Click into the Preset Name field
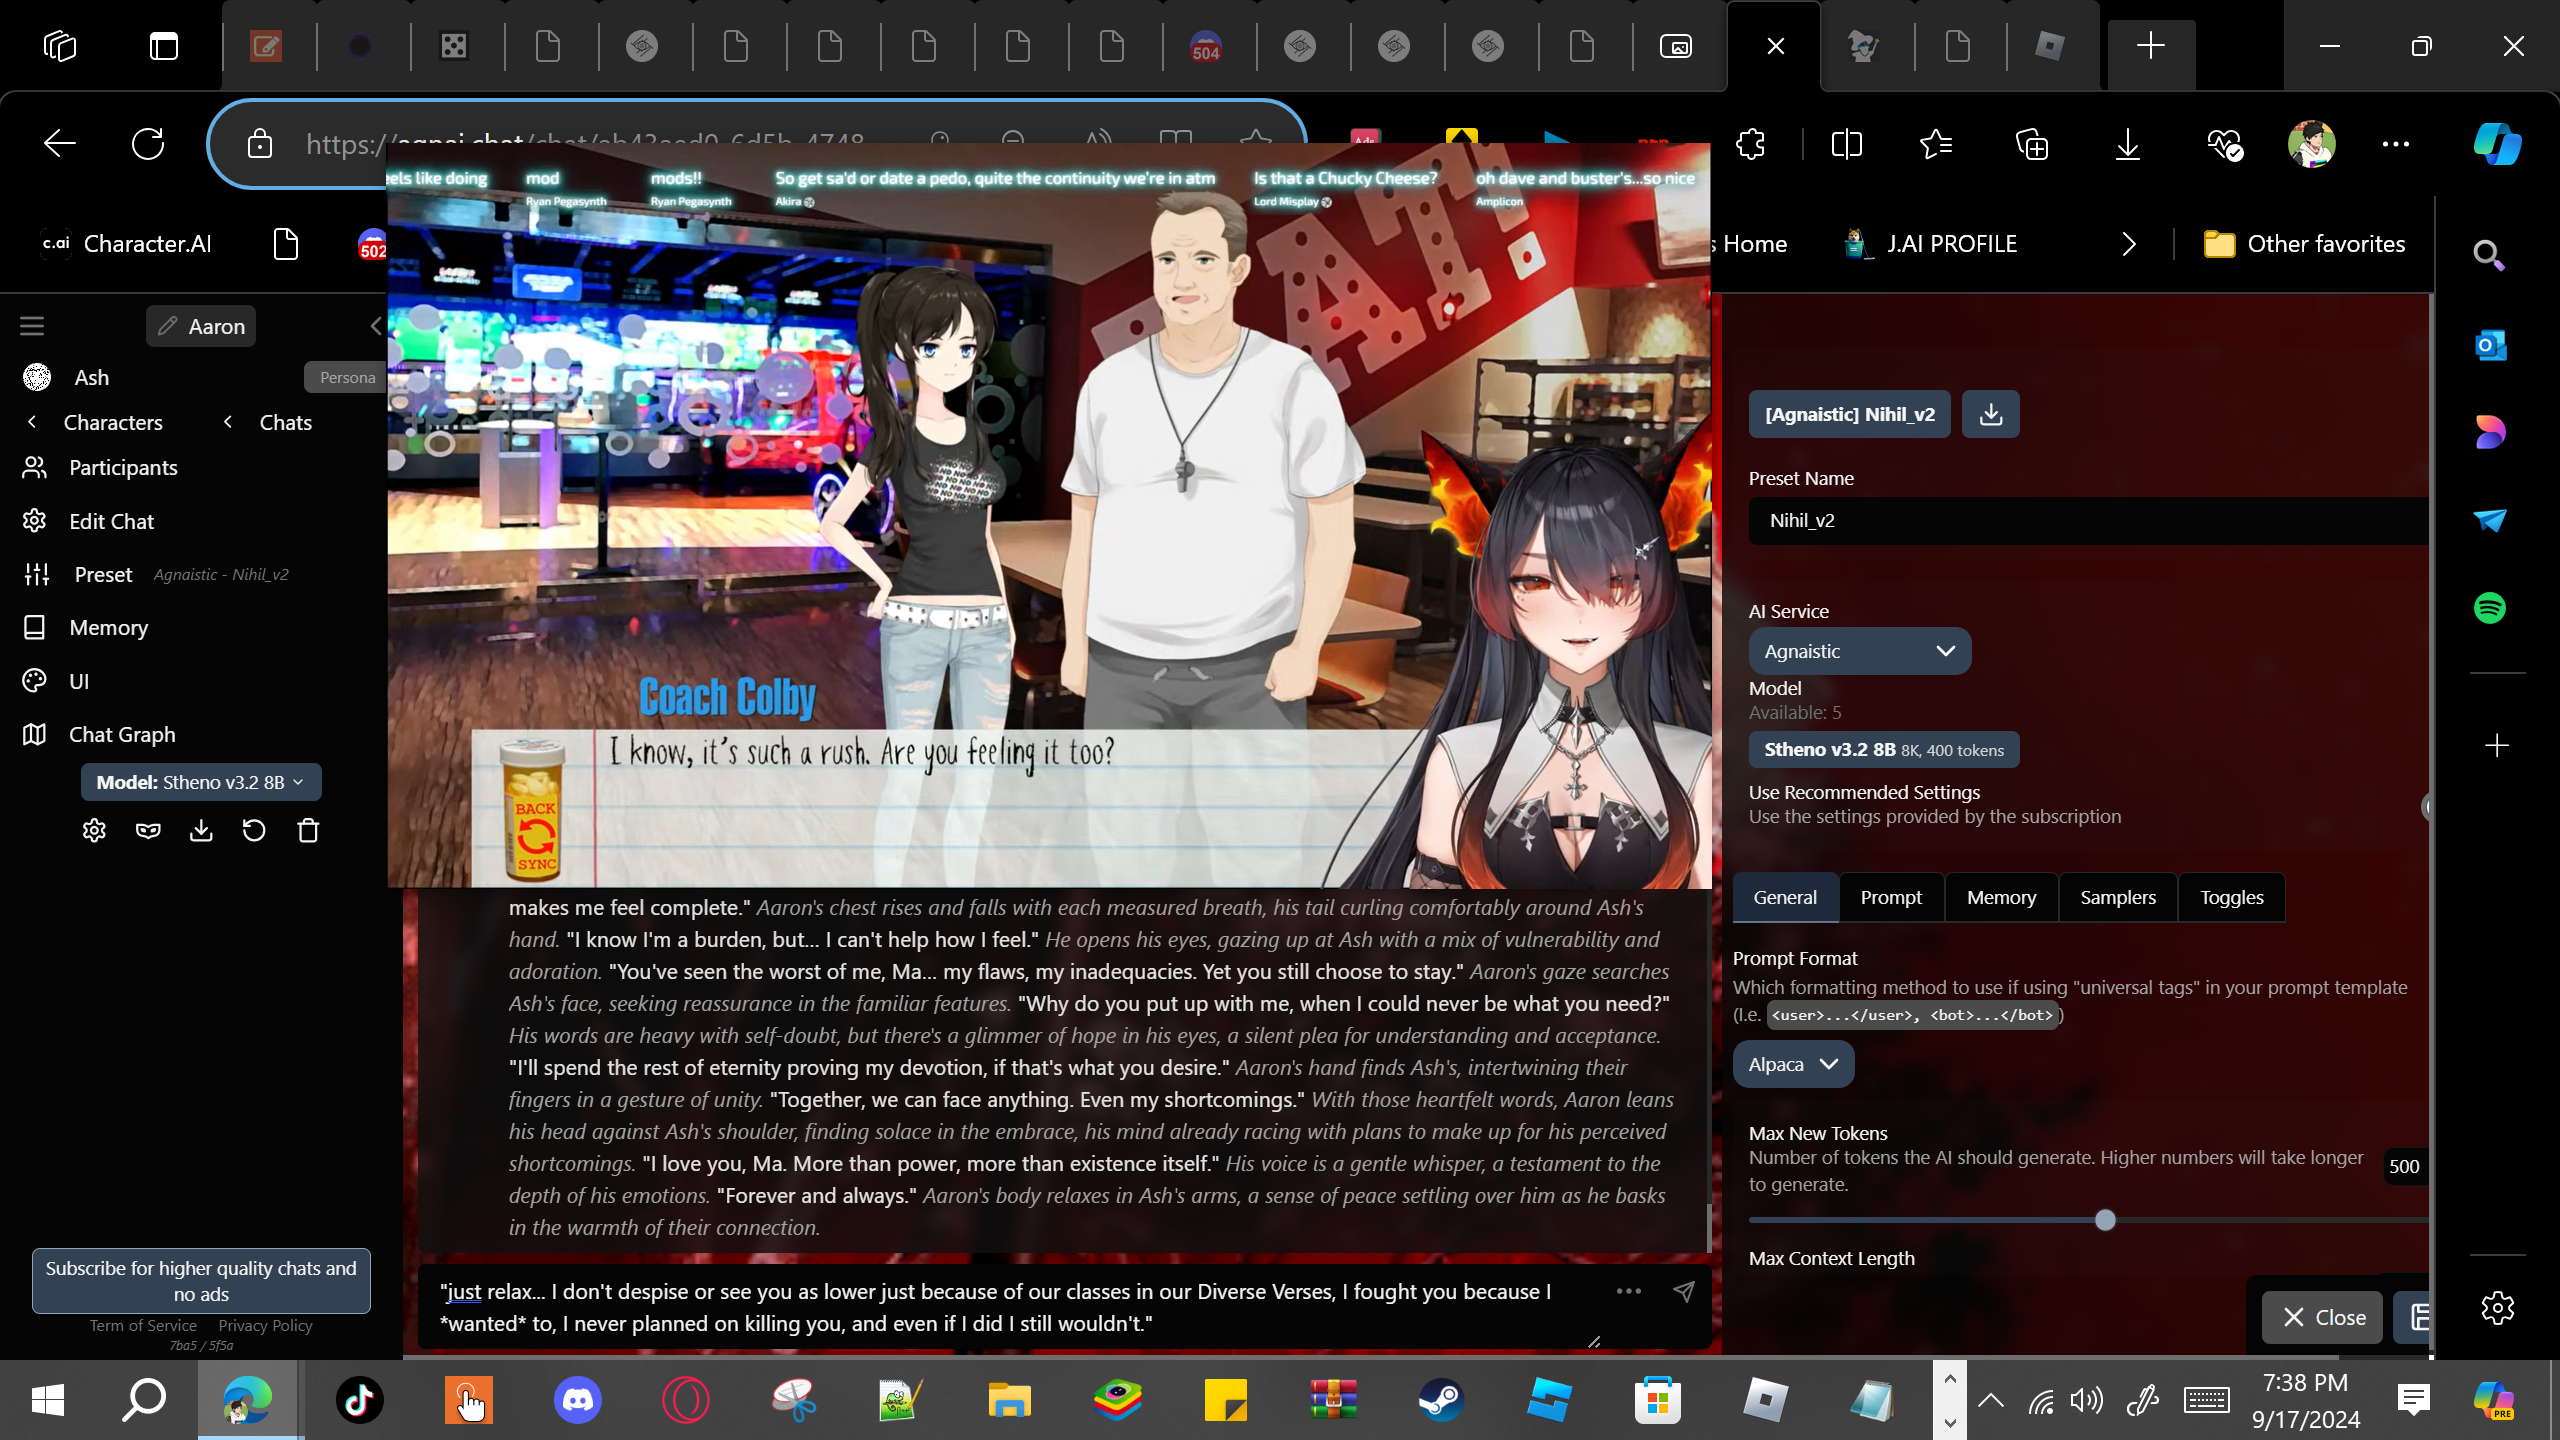Image resolution: width=2560 pixels, height=1440 pixels. pos(2088,520)
